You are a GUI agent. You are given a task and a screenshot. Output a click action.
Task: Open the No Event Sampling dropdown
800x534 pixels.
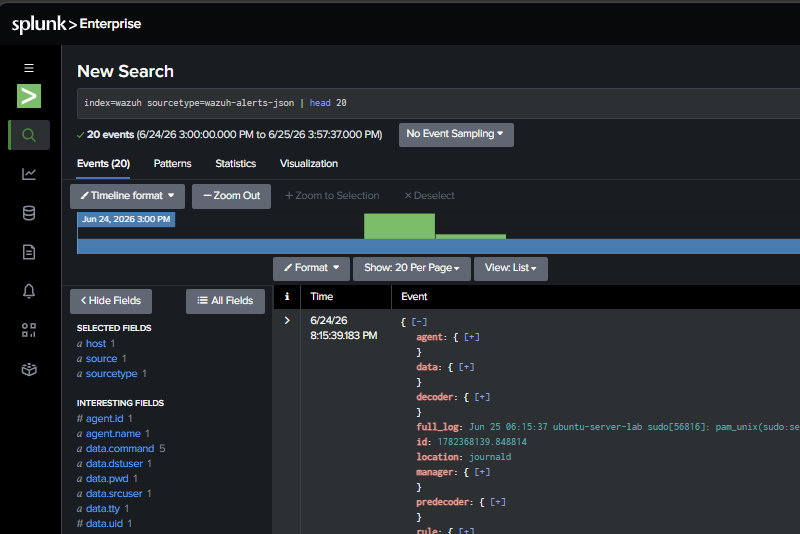[456, 135]
